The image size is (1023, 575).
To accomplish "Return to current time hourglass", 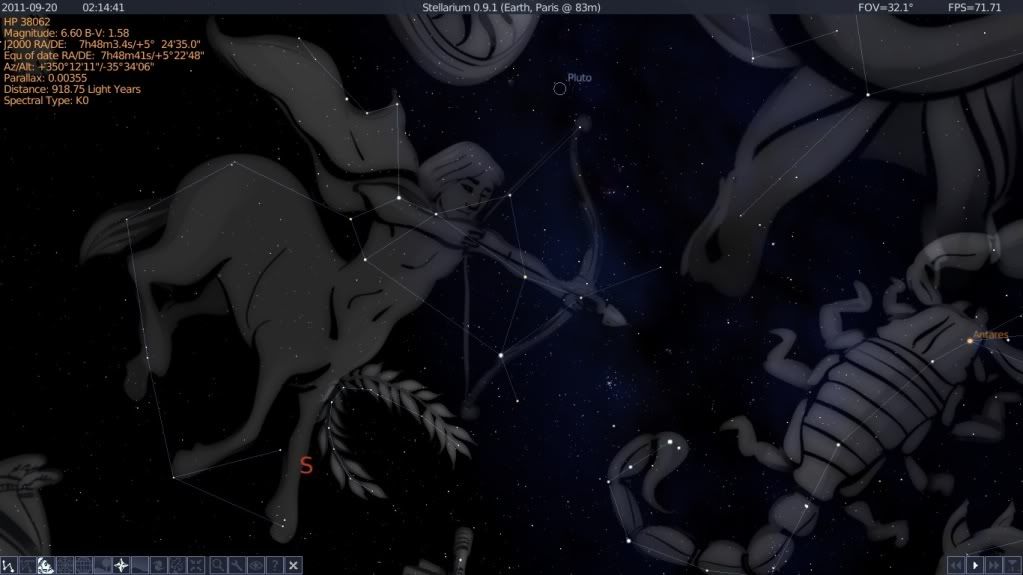I will pos(1013,565).
